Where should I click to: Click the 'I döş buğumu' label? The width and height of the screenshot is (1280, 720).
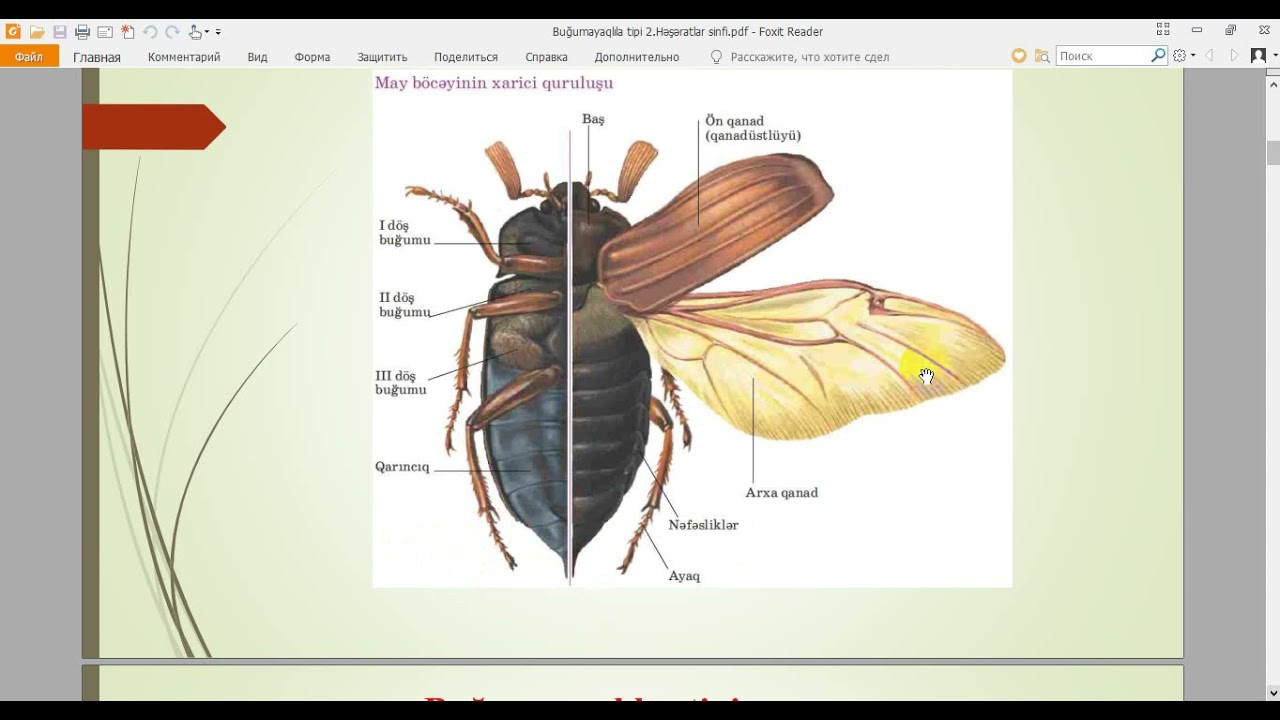pos(404,233)
